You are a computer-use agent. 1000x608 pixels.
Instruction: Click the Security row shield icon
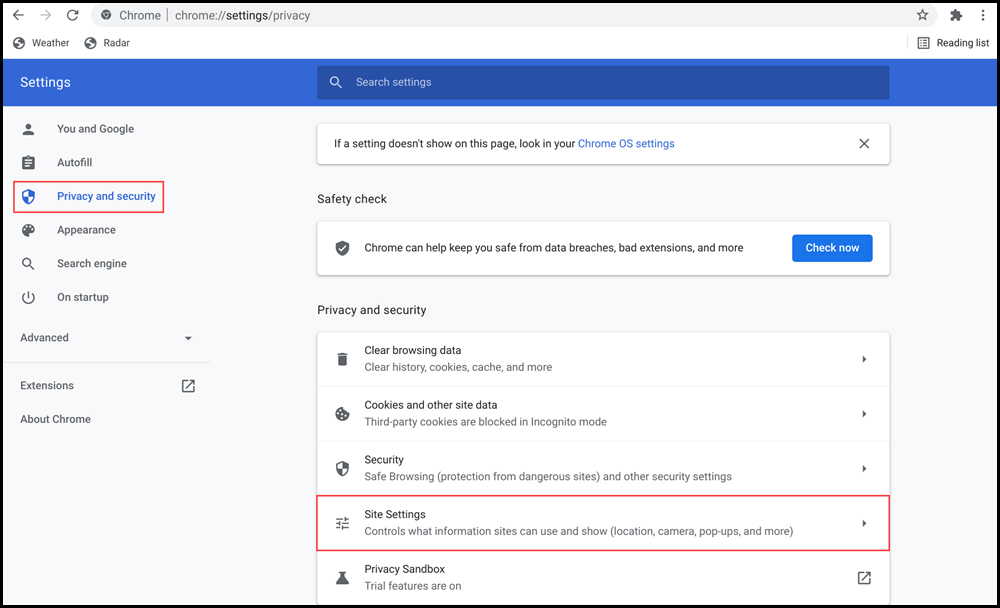342,469
